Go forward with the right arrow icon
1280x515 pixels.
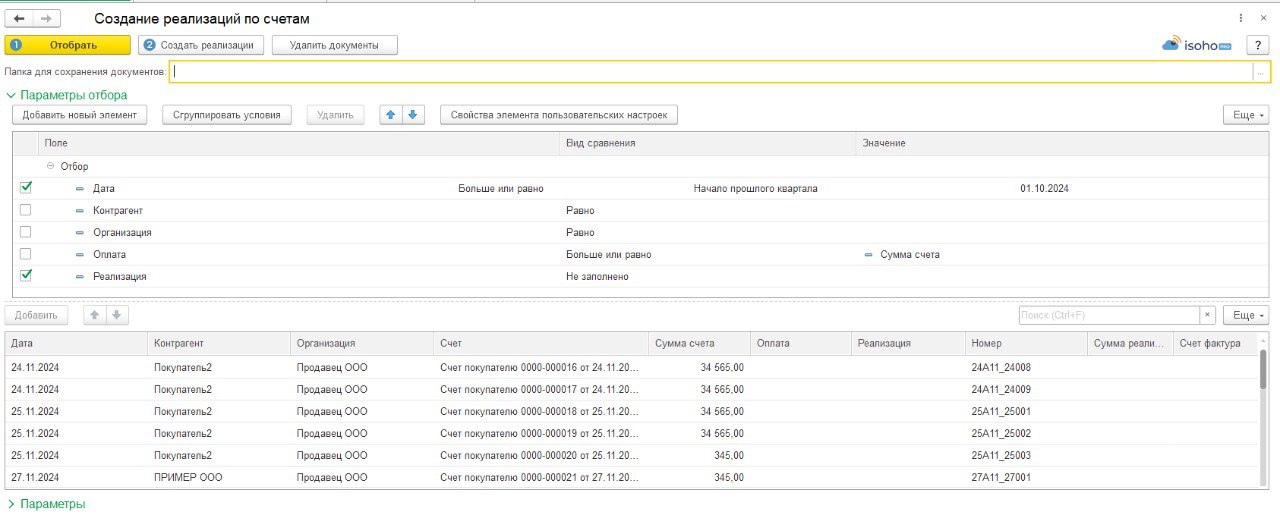(47, 18)
